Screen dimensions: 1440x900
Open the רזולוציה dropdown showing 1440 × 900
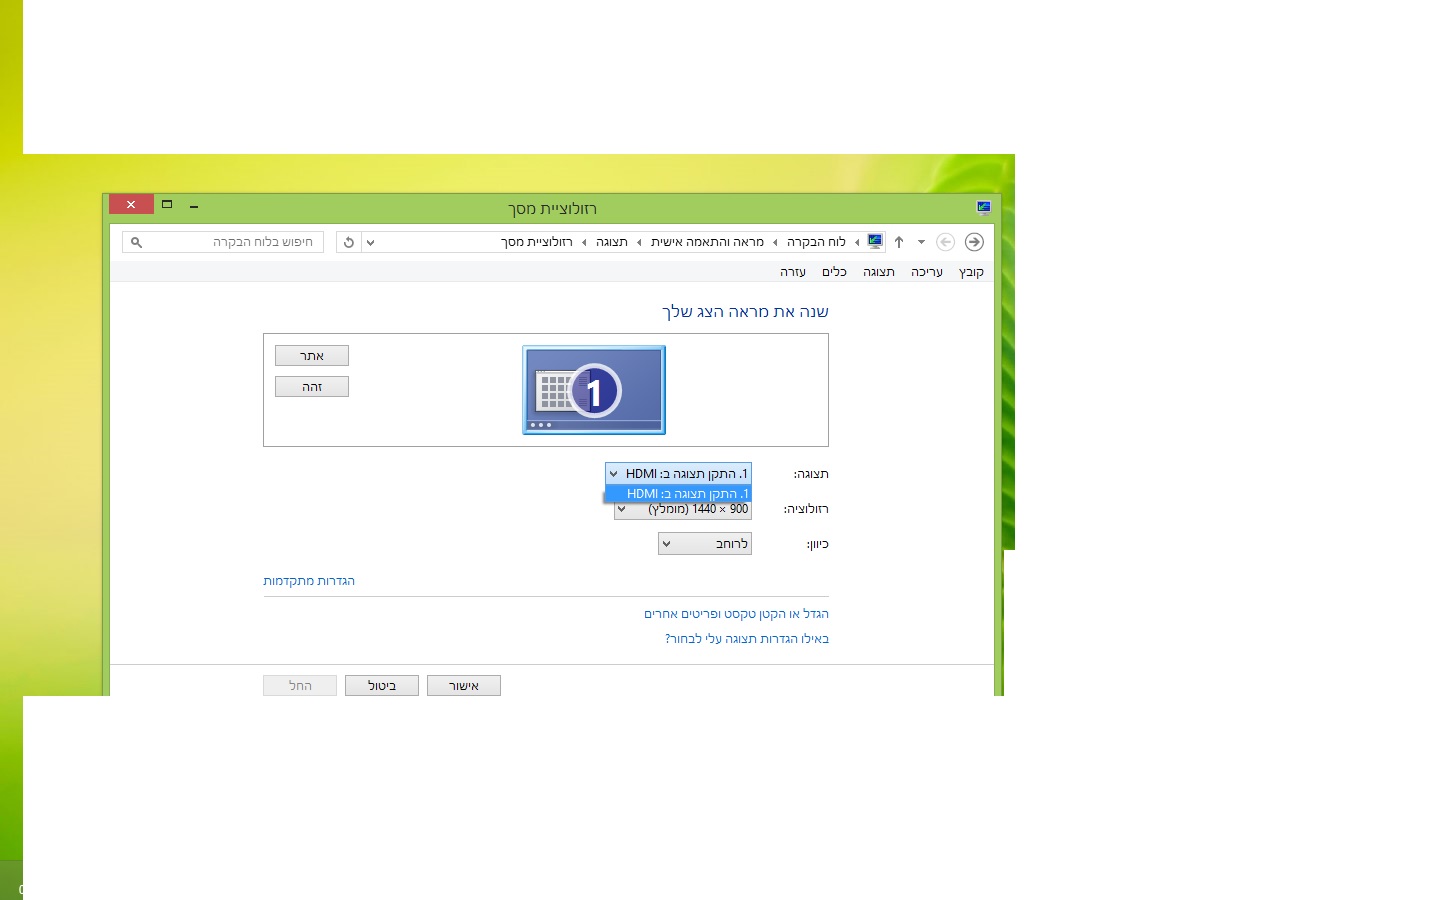click(683, 511)
